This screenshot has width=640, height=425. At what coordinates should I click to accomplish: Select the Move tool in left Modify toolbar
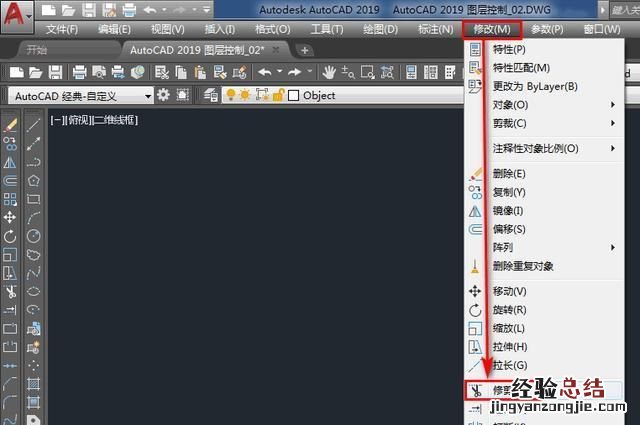pos(10,217)
